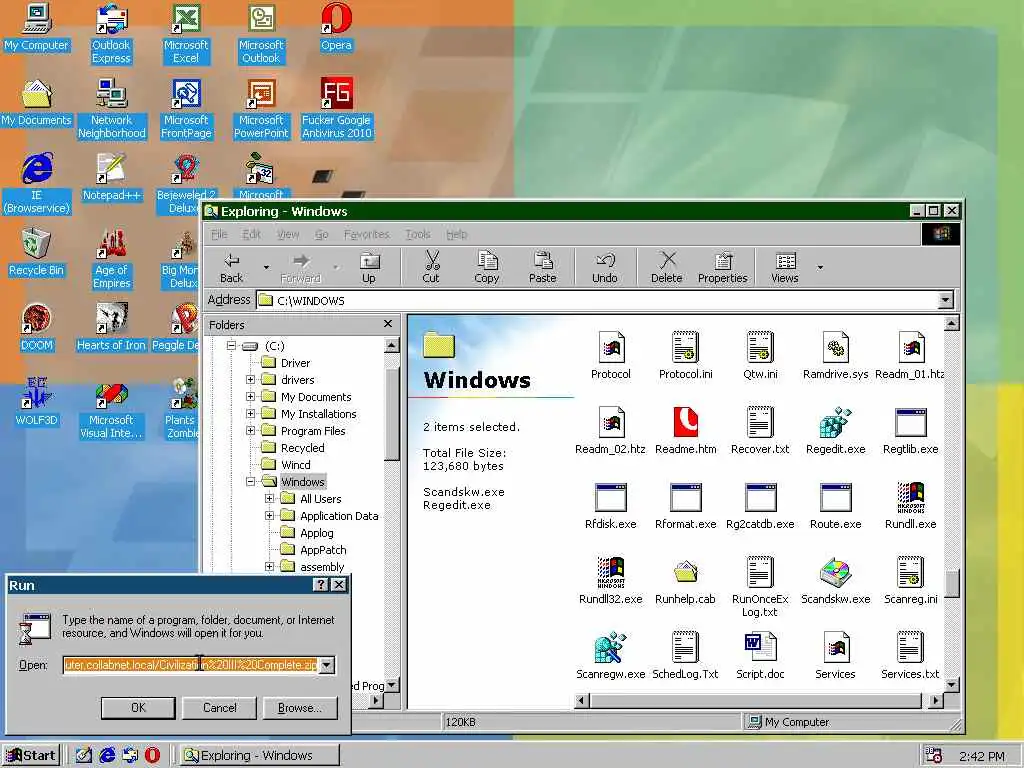1024x768 pixels.
Task: Go Up one folder level
Action: [369, 267]
